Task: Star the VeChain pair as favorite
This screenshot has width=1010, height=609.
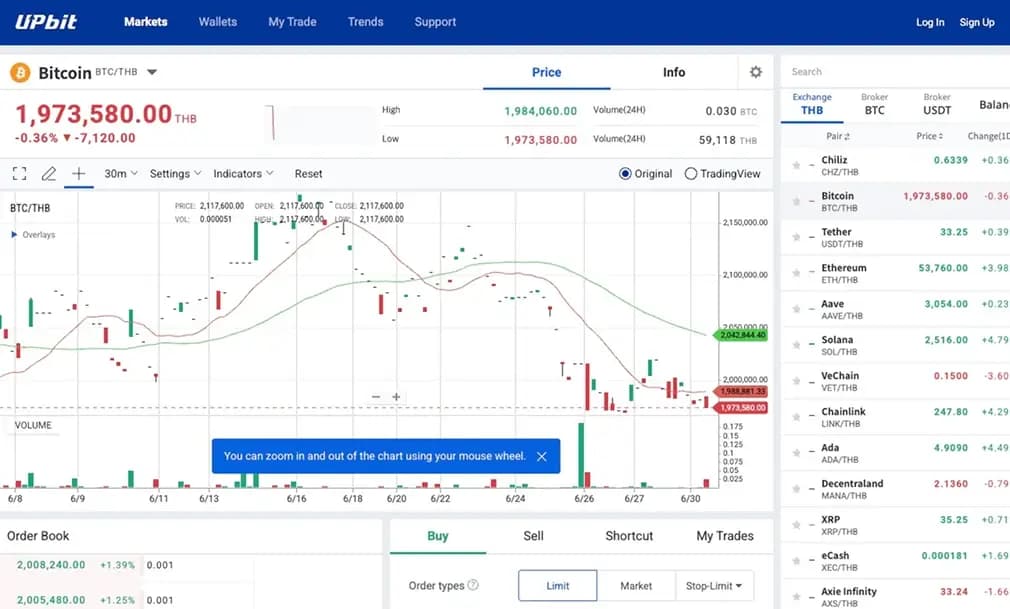Action: [x=796, y=382]
